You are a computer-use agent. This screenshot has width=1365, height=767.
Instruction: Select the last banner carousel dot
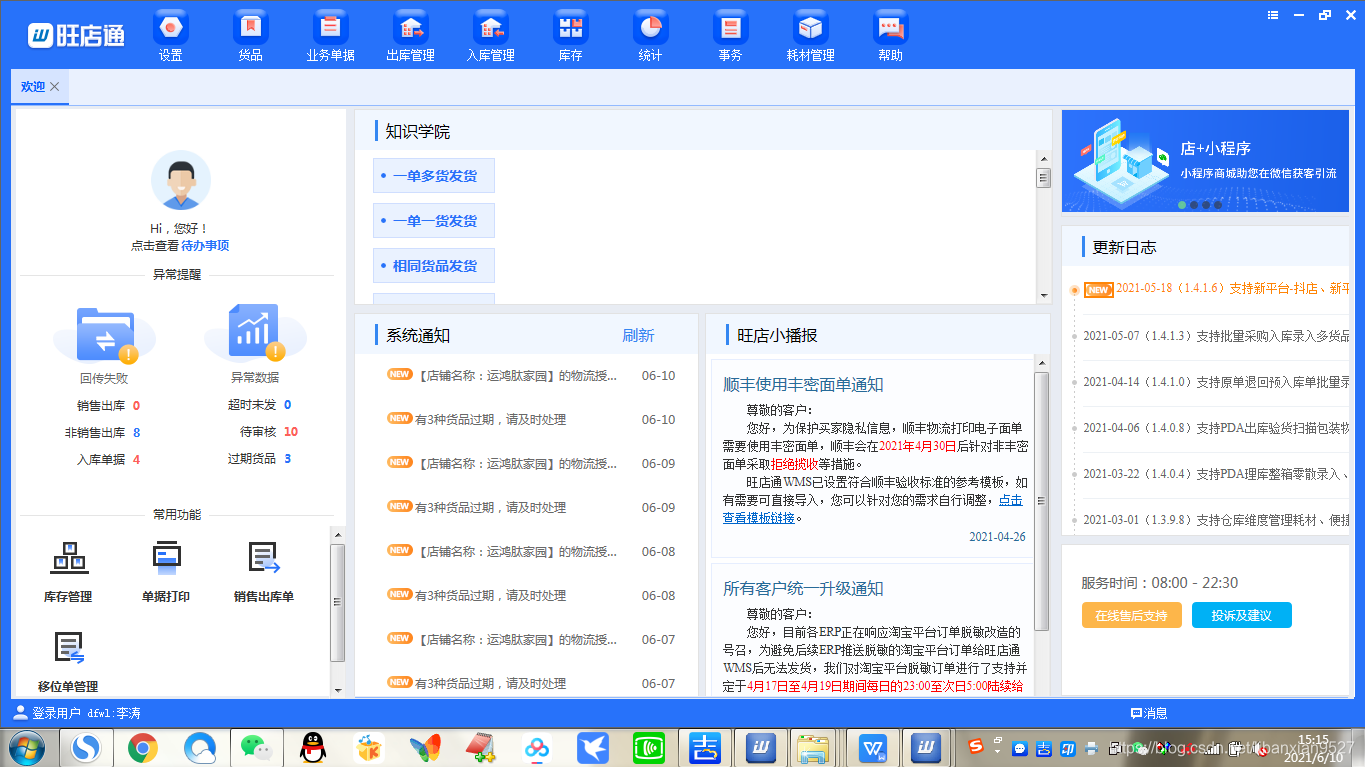pos(1218,204)
